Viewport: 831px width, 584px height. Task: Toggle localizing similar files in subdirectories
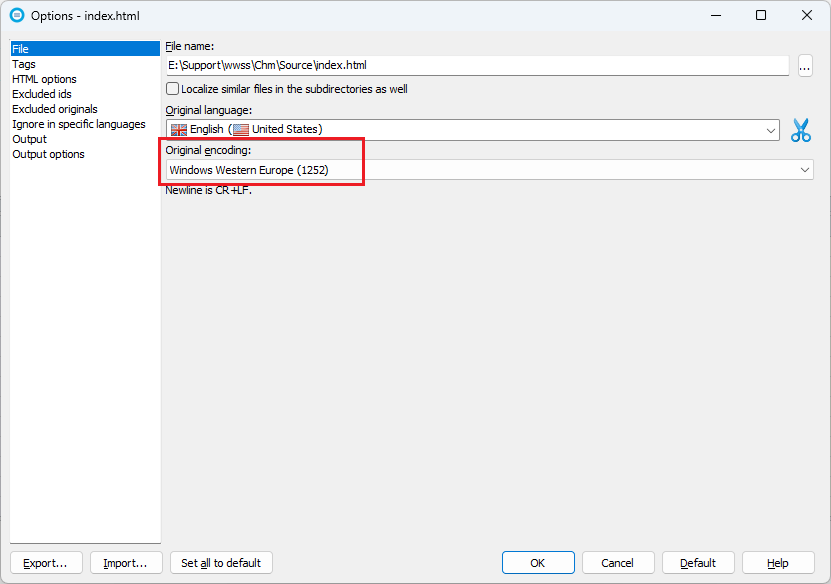tap(172, 88)
